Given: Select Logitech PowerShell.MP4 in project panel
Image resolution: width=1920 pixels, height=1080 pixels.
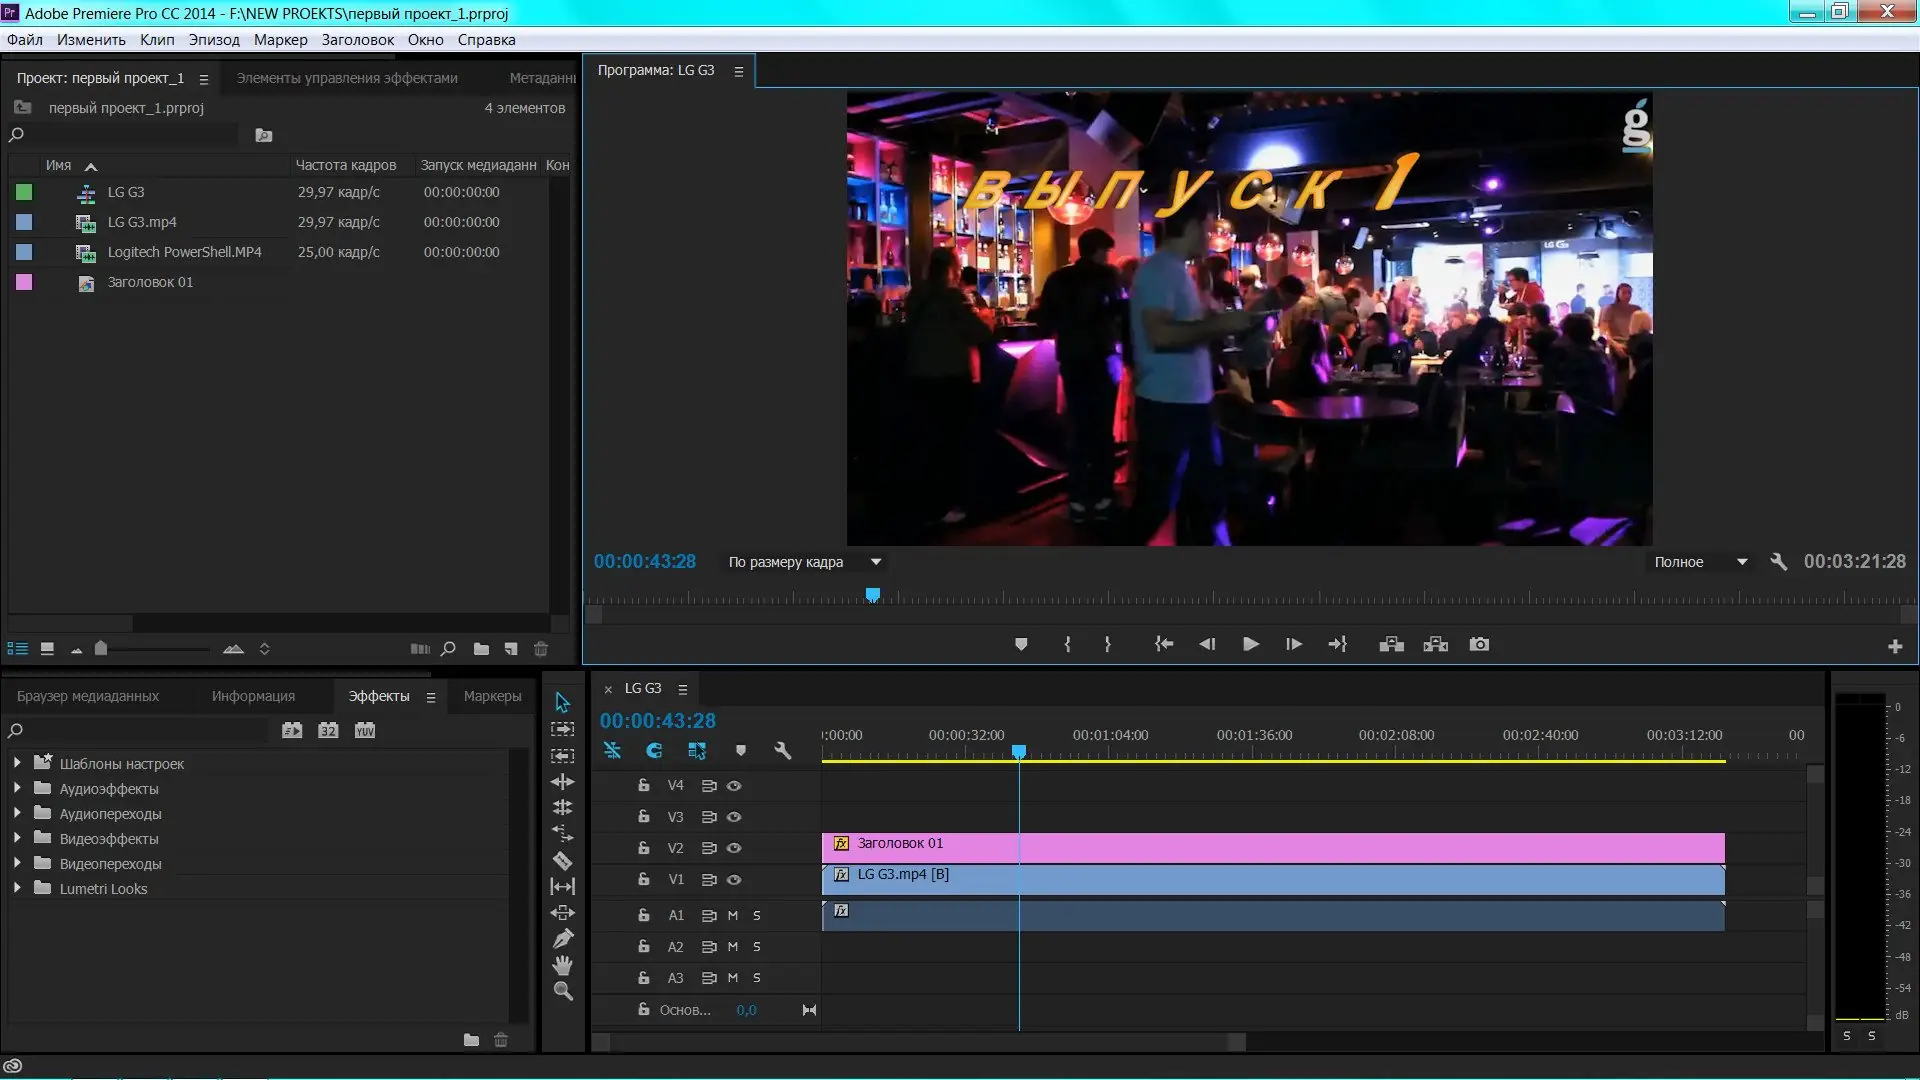Looking at the screenshot, I should pos(184,252).
